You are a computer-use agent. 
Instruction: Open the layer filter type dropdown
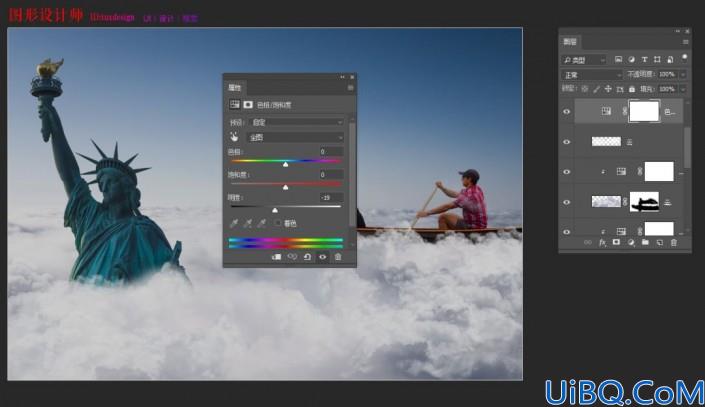point(584,59)
